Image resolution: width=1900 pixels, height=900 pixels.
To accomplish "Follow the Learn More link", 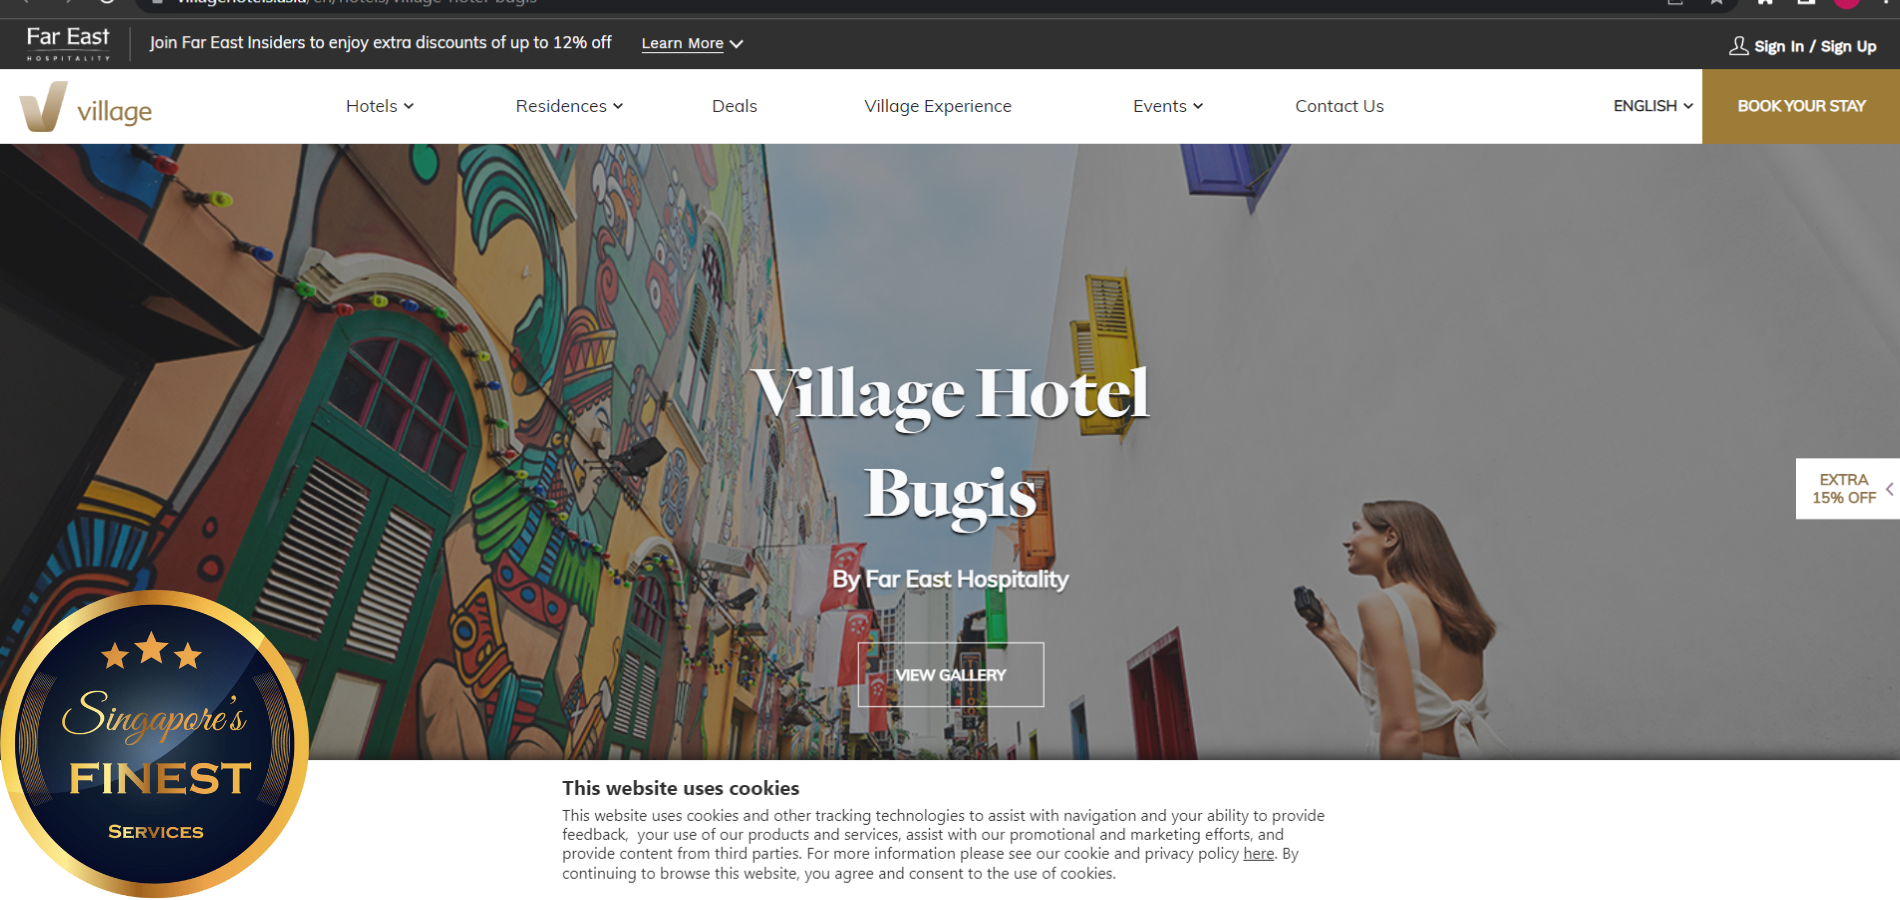I will pos(682,44).
